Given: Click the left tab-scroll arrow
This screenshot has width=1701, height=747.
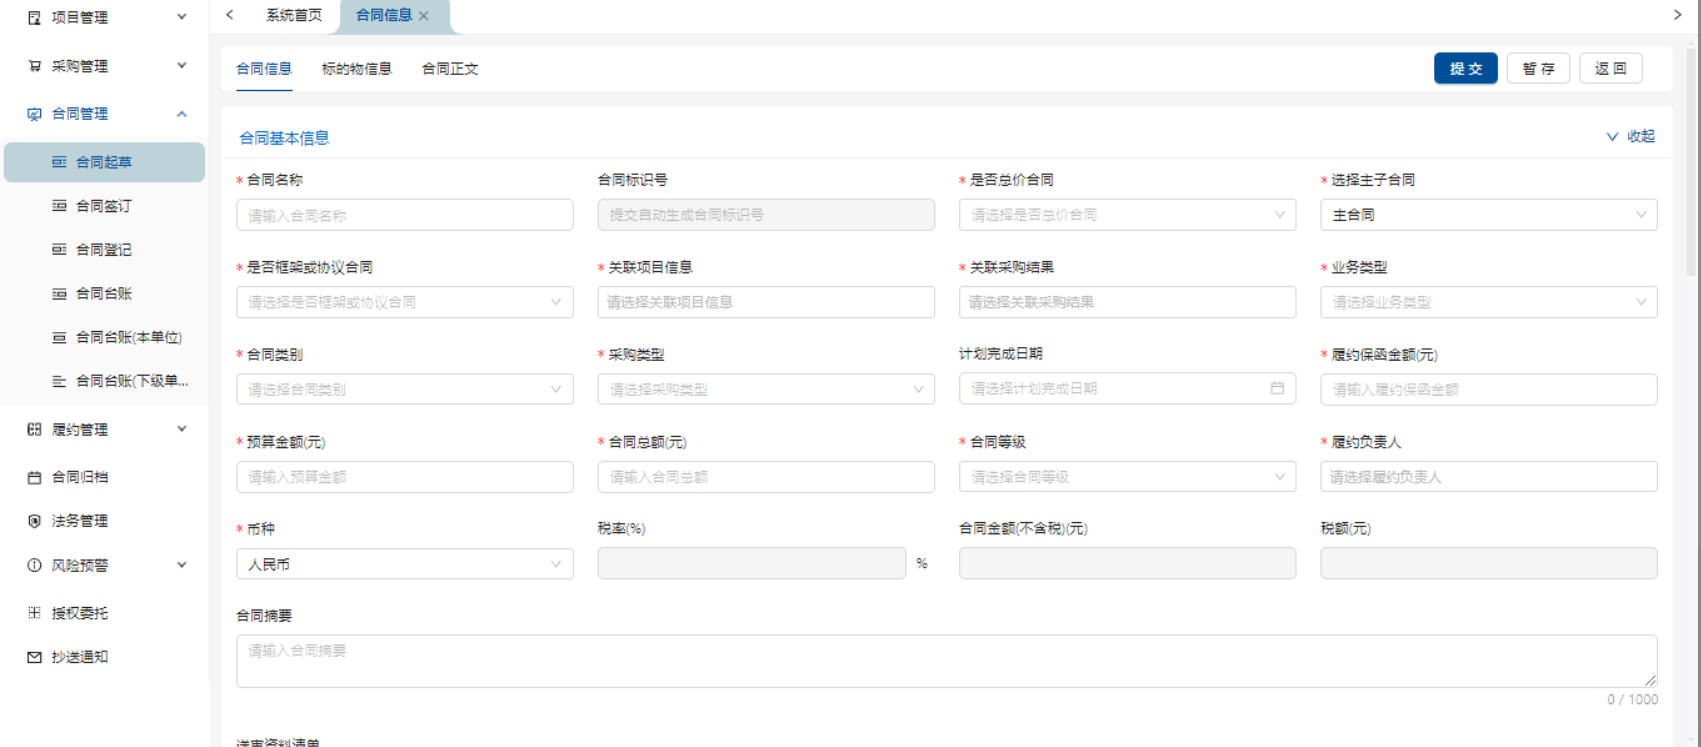Looking at the screenshot, I should click(x=230, y=15).
